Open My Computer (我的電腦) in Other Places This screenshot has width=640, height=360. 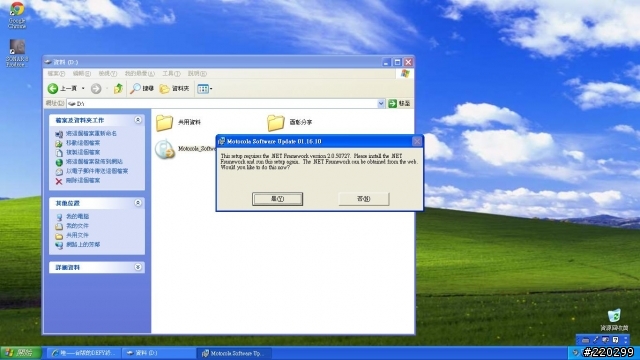[78, 216]
